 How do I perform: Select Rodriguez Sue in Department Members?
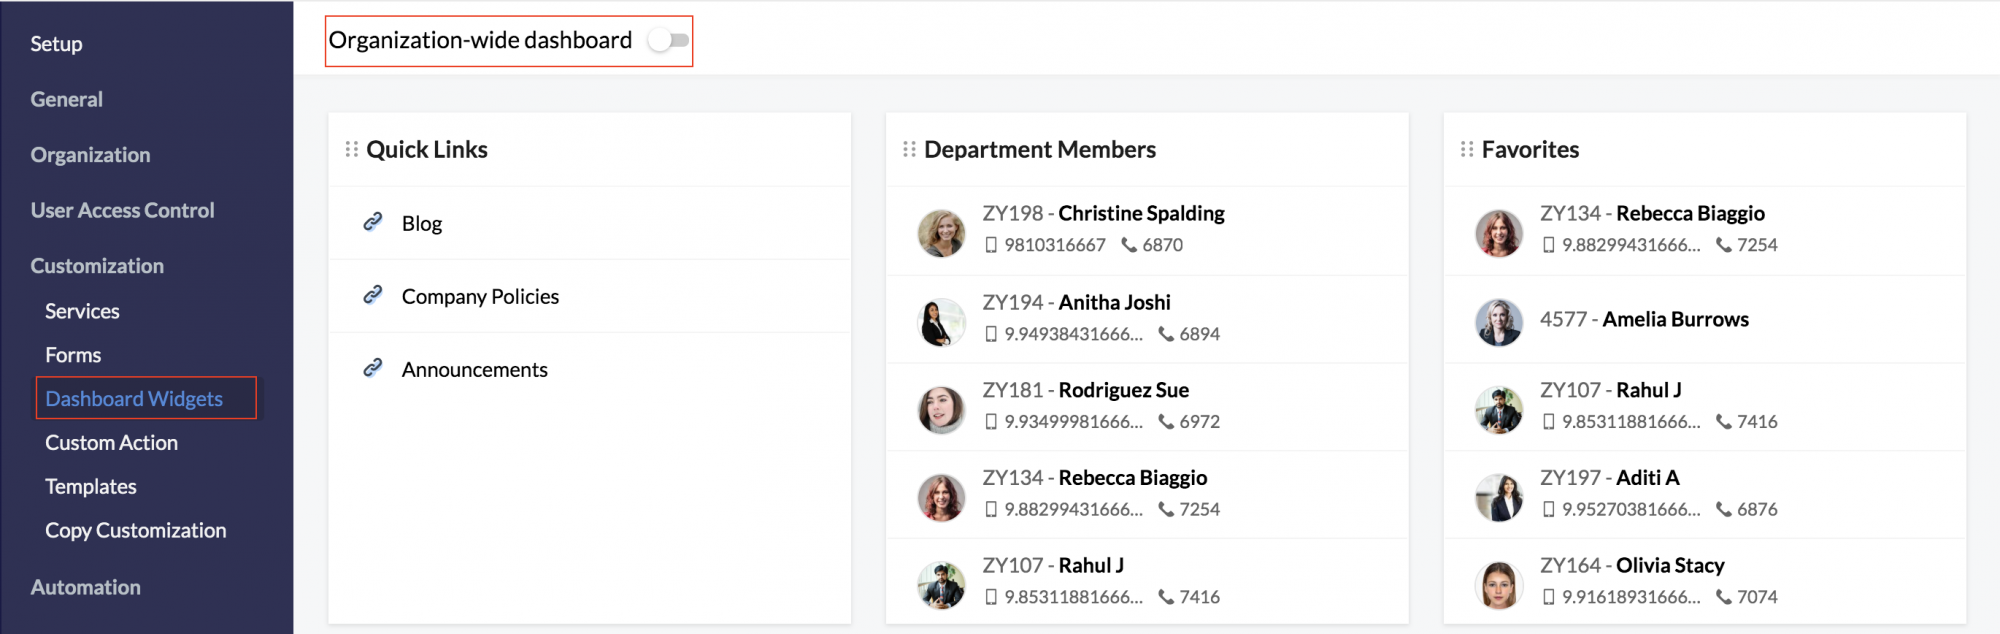pyautogui.click(x=1124, y=390)
